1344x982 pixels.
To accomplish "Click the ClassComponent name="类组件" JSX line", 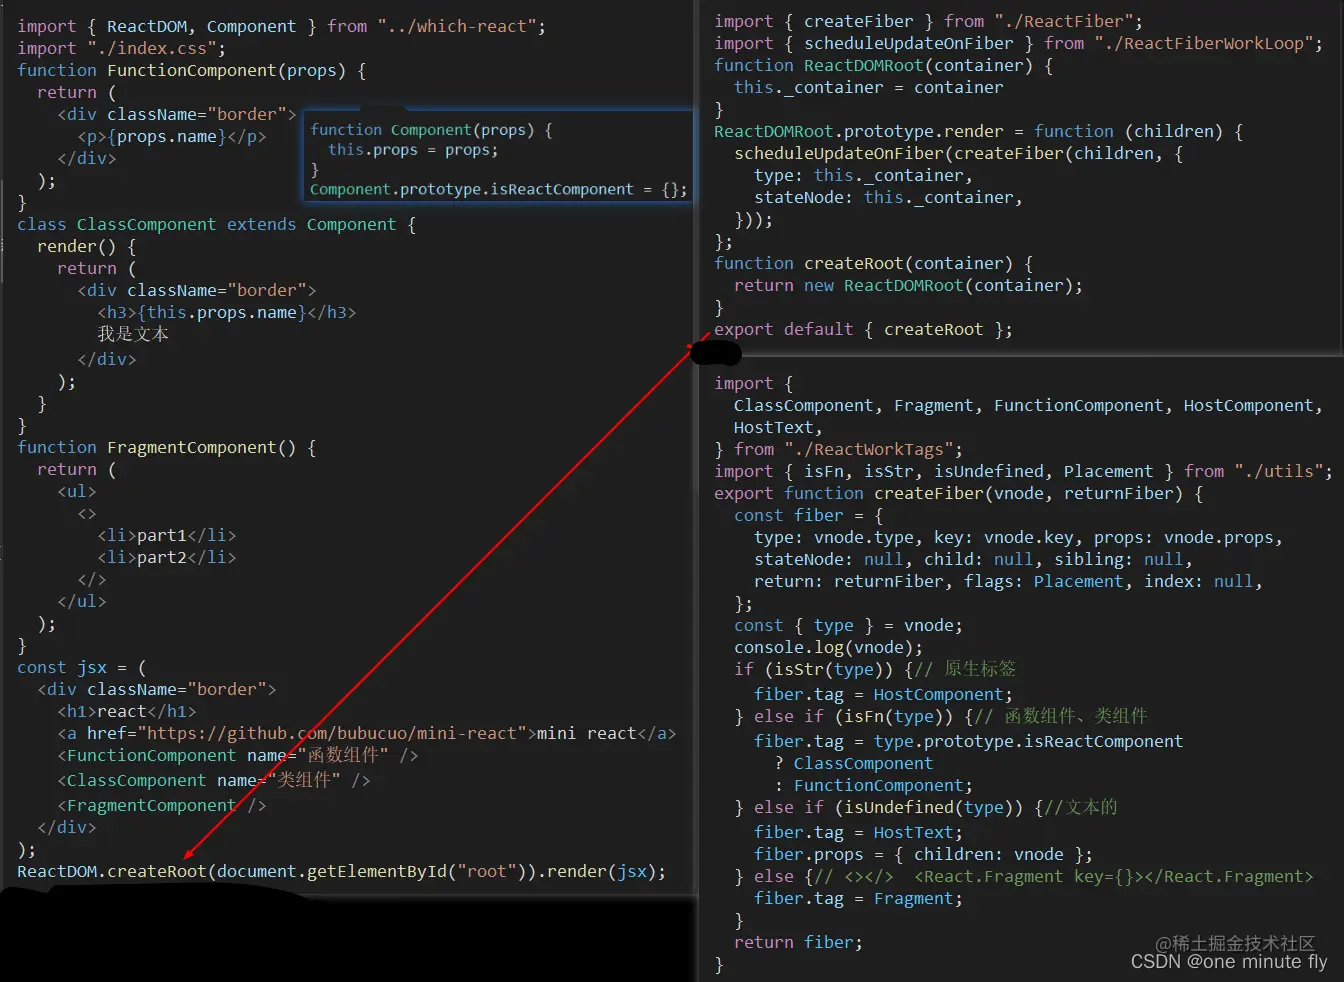I will click(214, 780).
